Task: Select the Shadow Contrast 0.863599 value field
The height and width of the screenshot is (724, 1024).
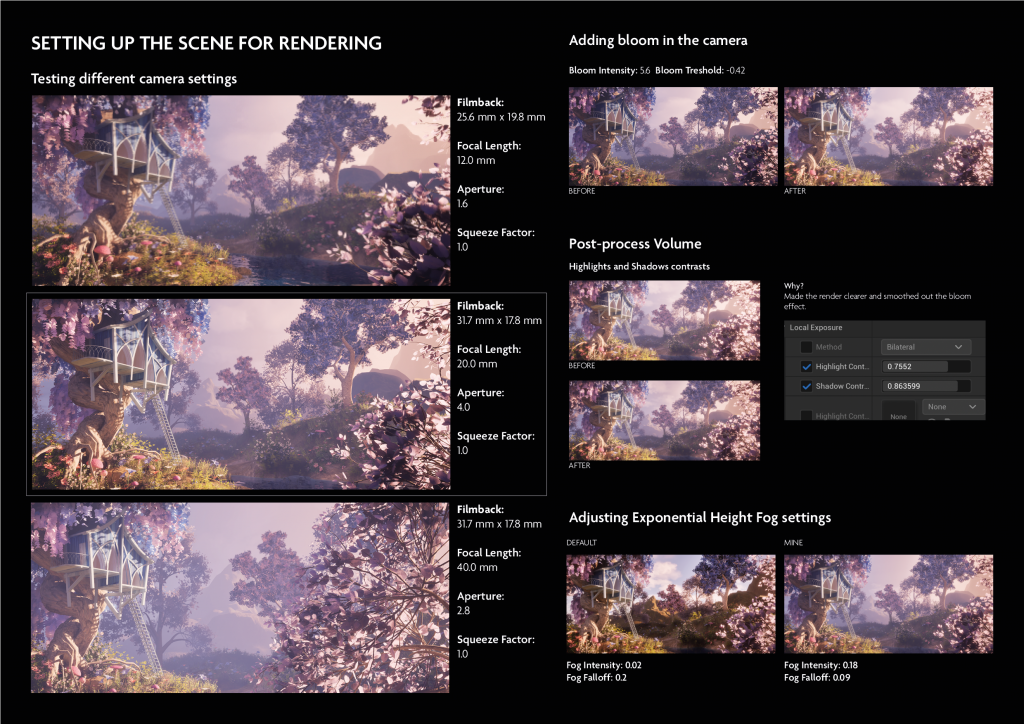Action: [x=926, y=386]
